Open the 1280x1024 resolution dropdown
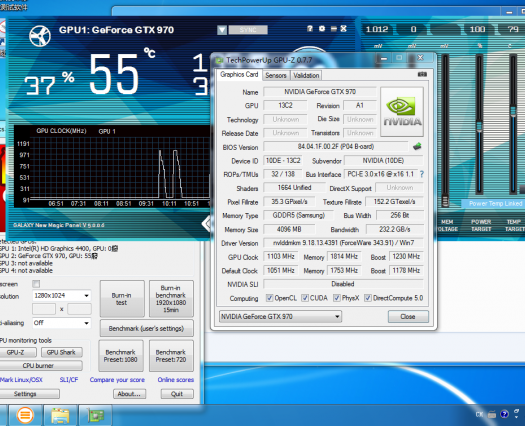 click(x=62, y=295)
